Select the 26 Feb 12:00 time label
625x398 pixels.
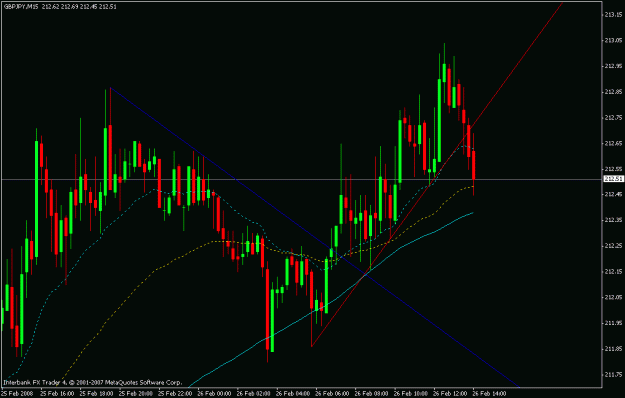450,394
